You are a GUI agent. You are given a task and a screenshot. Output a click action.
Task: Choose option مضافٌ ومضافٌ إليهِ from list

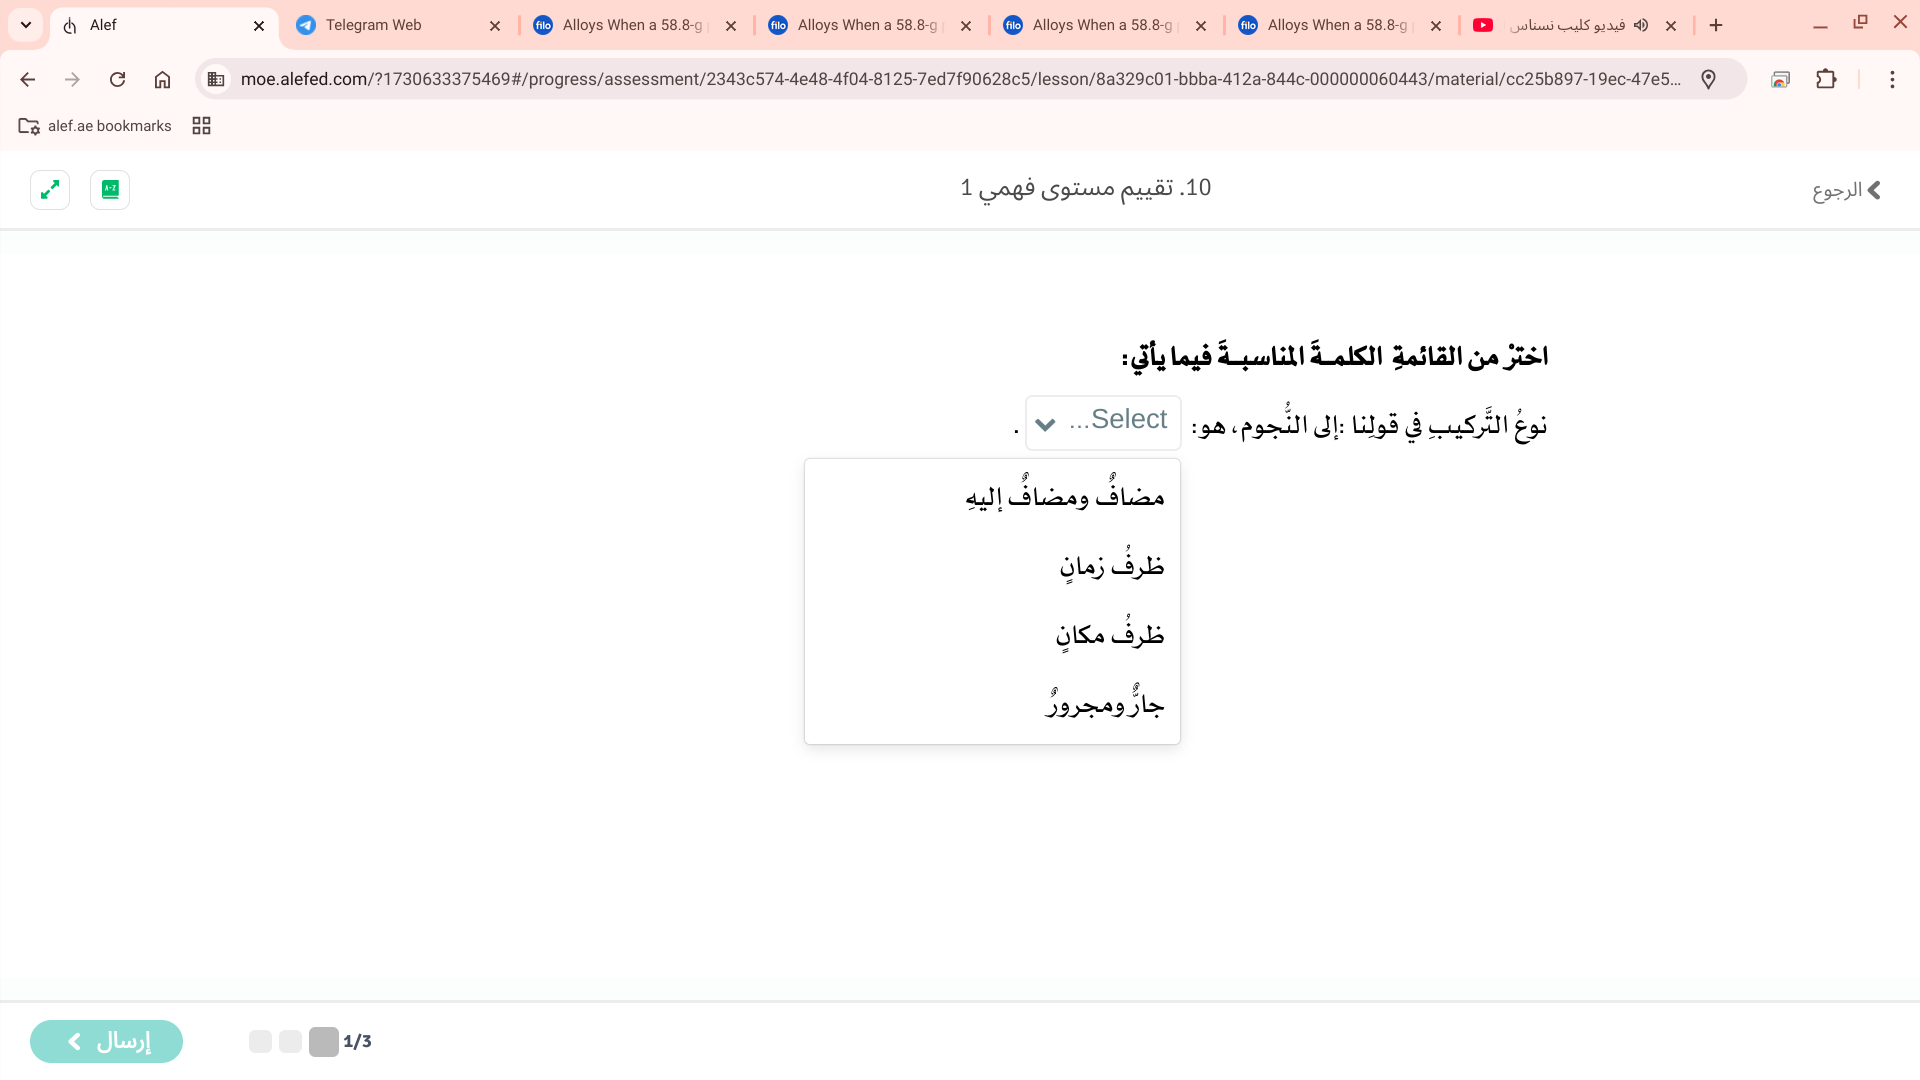pos(1064,497)
